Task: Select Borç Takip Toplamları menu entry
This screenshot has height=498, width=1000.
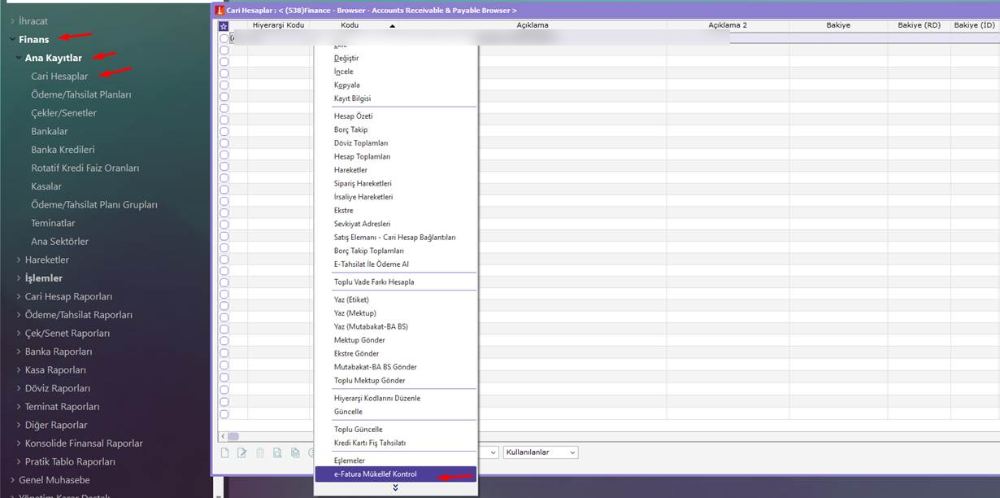Action: point(369,251)
